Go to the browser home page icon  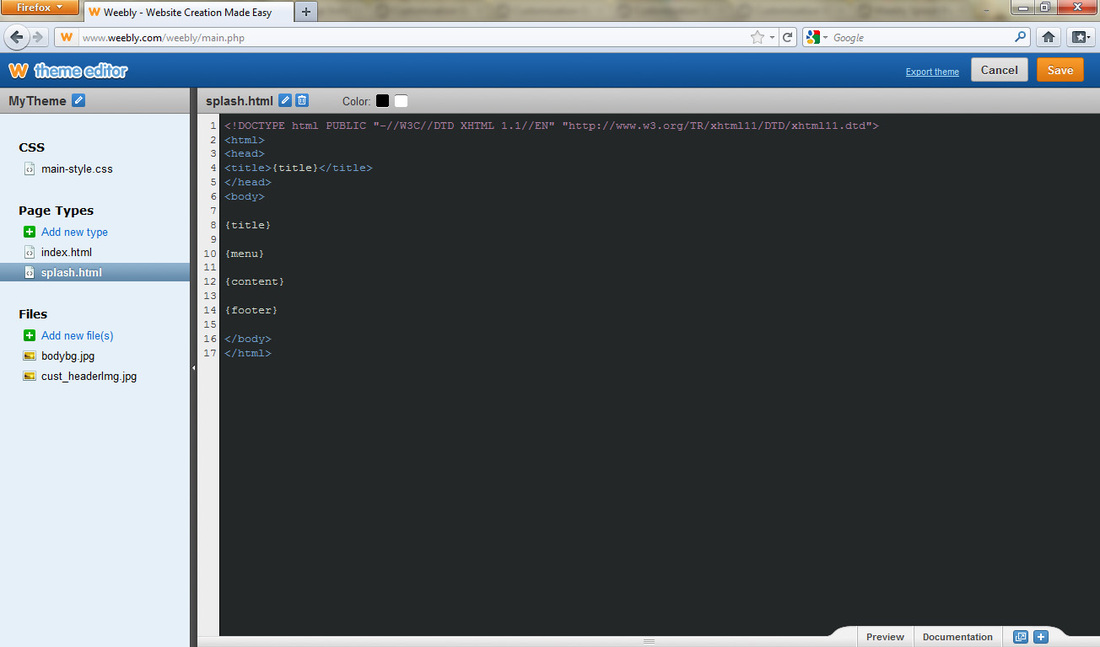[1048, 37]
